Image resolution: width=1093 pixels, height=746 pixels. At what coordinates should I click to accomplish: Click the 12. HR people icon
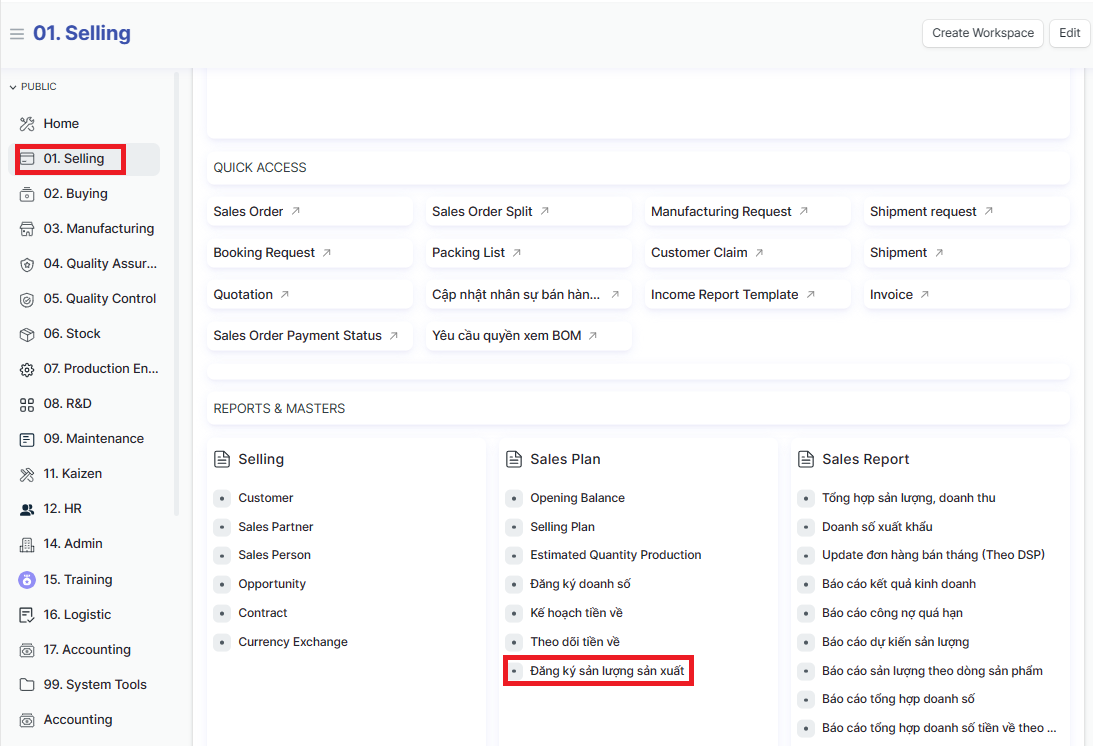click(27, 509)
